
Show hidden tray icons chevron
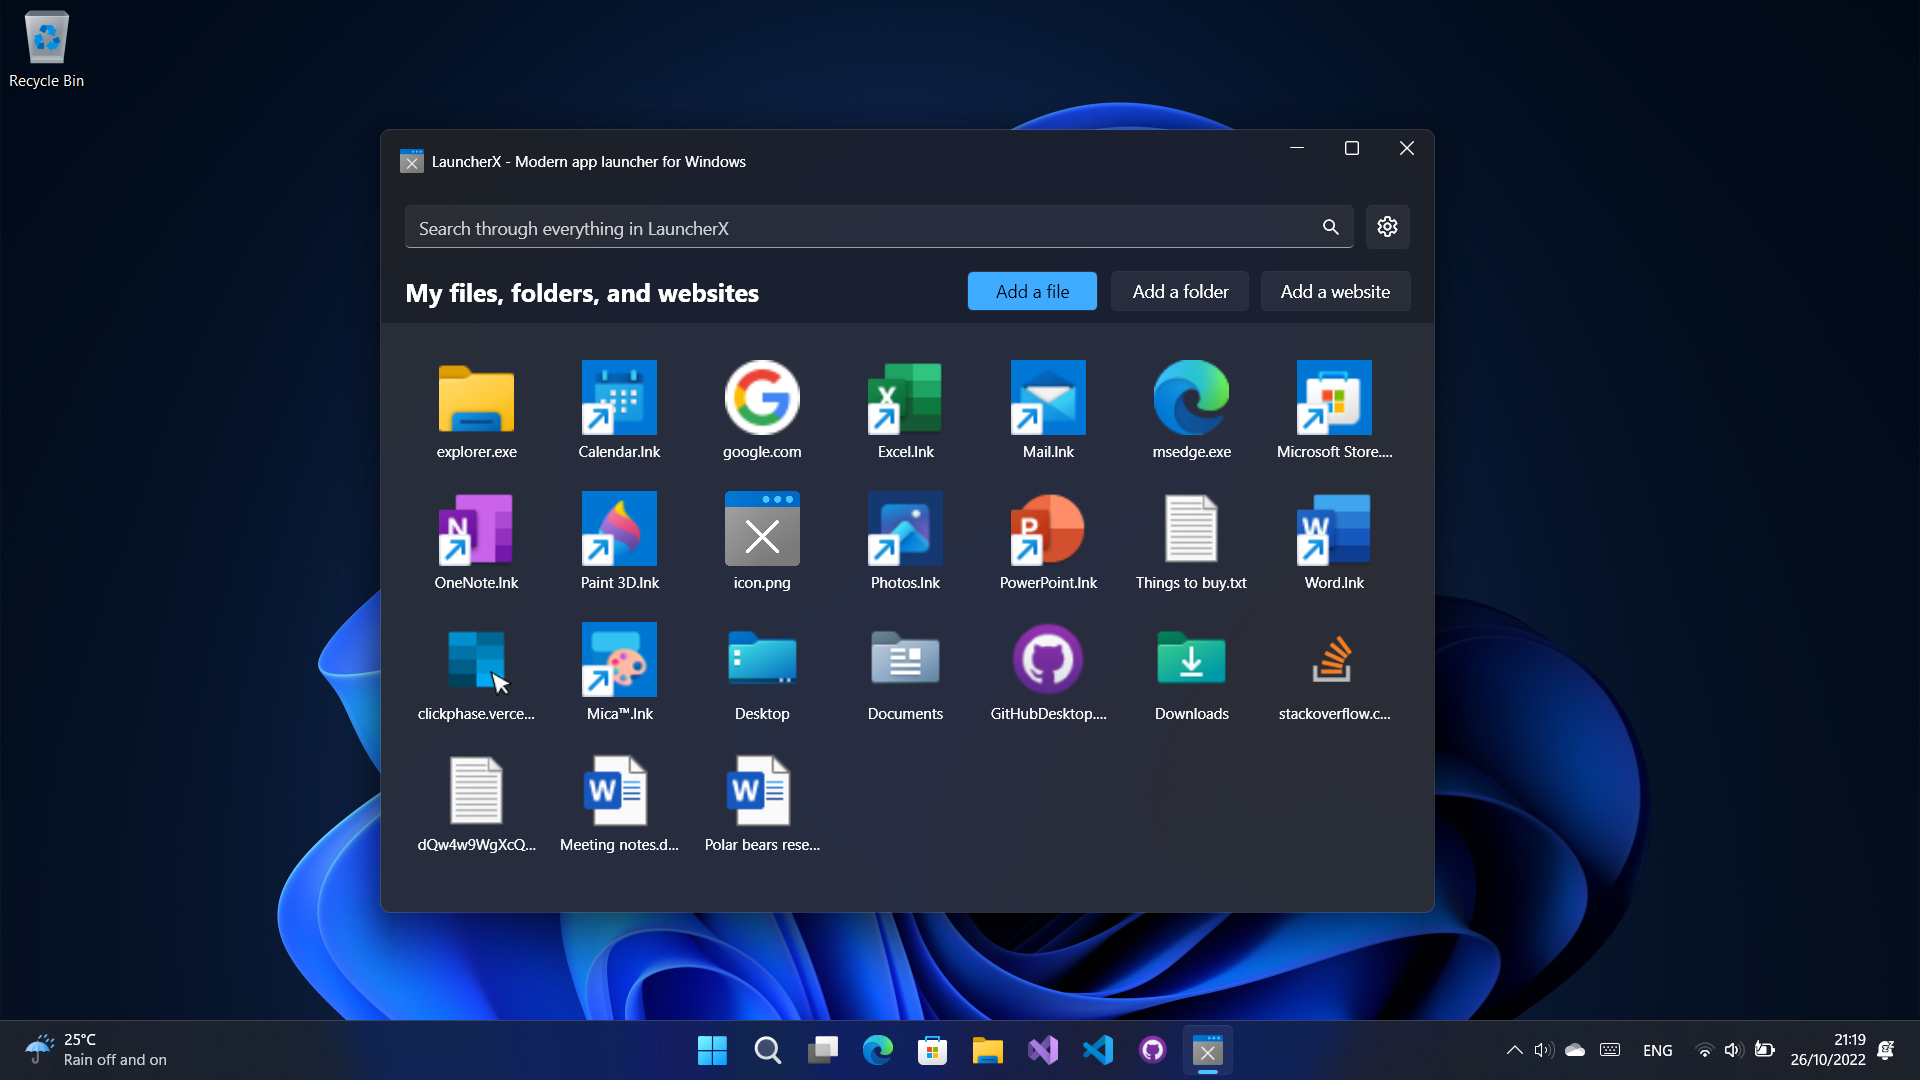[1514, 1050]
